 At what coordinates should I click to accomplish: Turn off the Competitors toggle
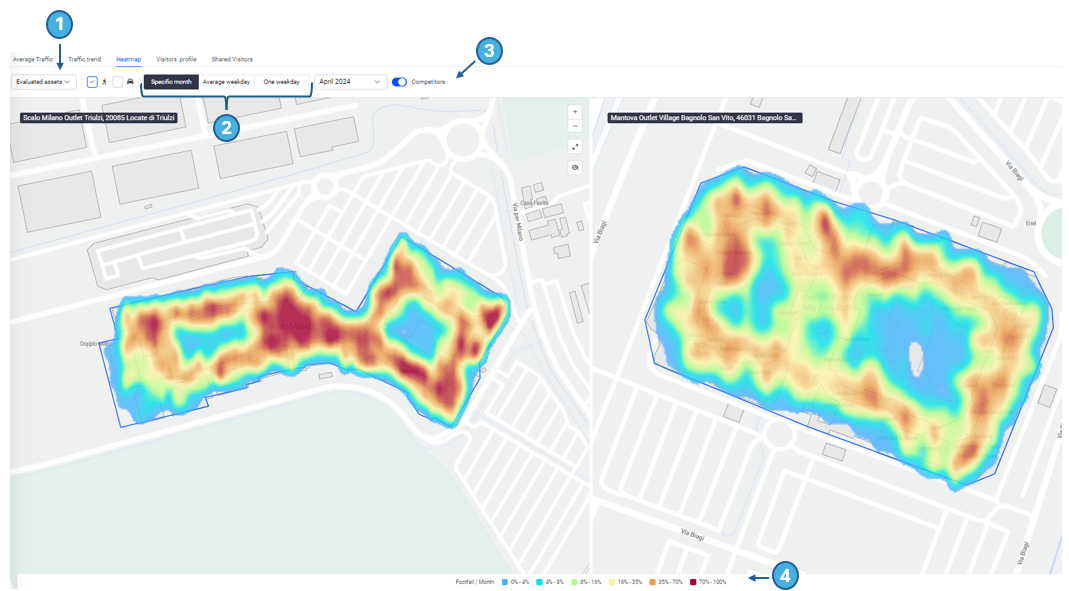pyautogui.click(x=400, y=82)
